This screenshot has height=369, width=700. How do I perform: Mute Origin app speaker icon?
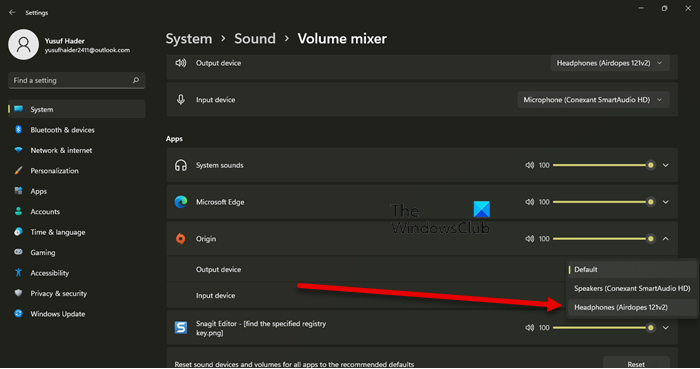[529, 239]
